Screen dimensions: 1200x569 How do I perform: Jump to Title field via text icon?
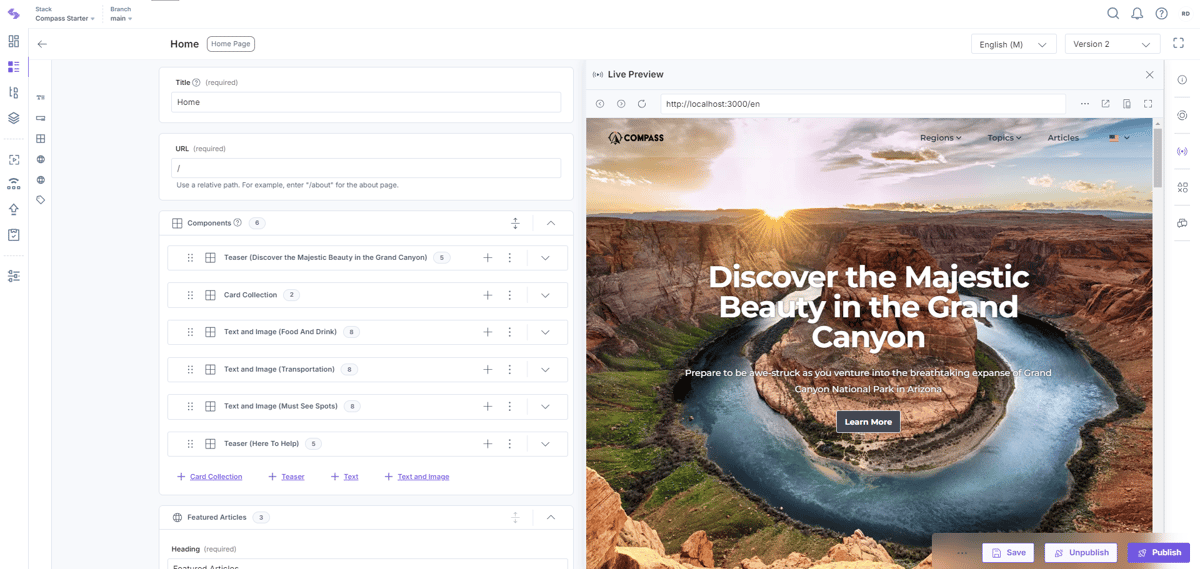click(x=41, y=97)
